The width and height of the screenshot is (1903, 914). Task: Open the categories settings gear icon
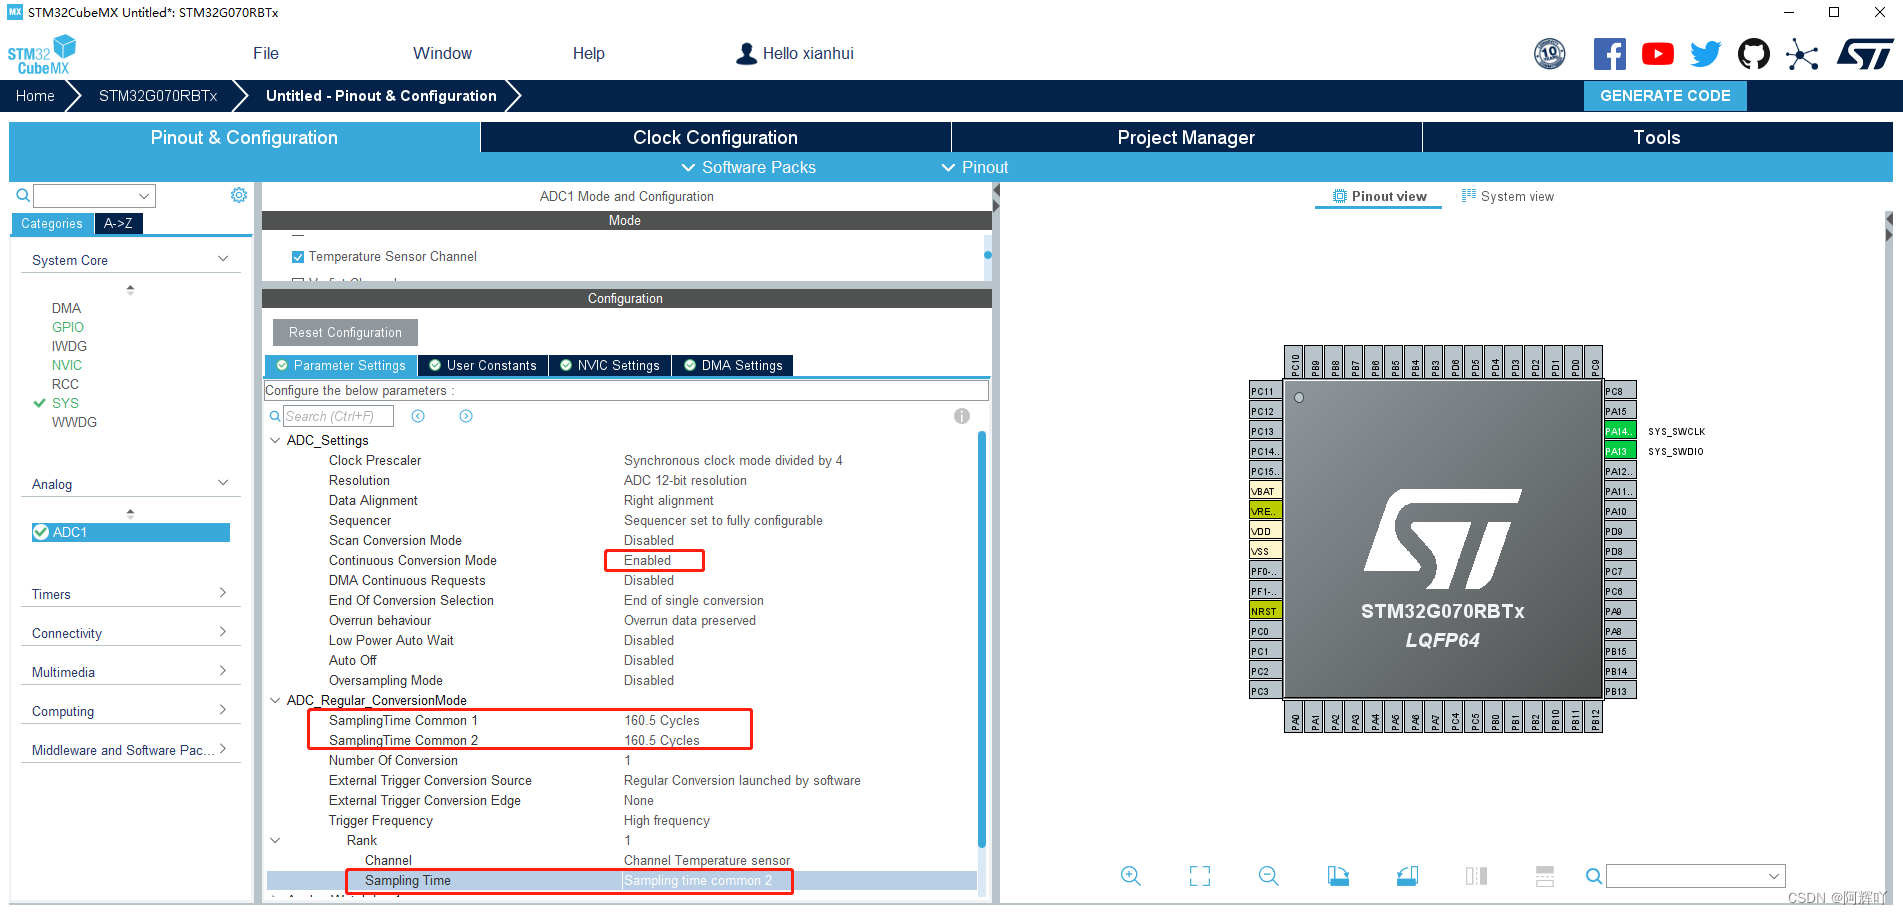pyautogui.click(x=239, y=195)
